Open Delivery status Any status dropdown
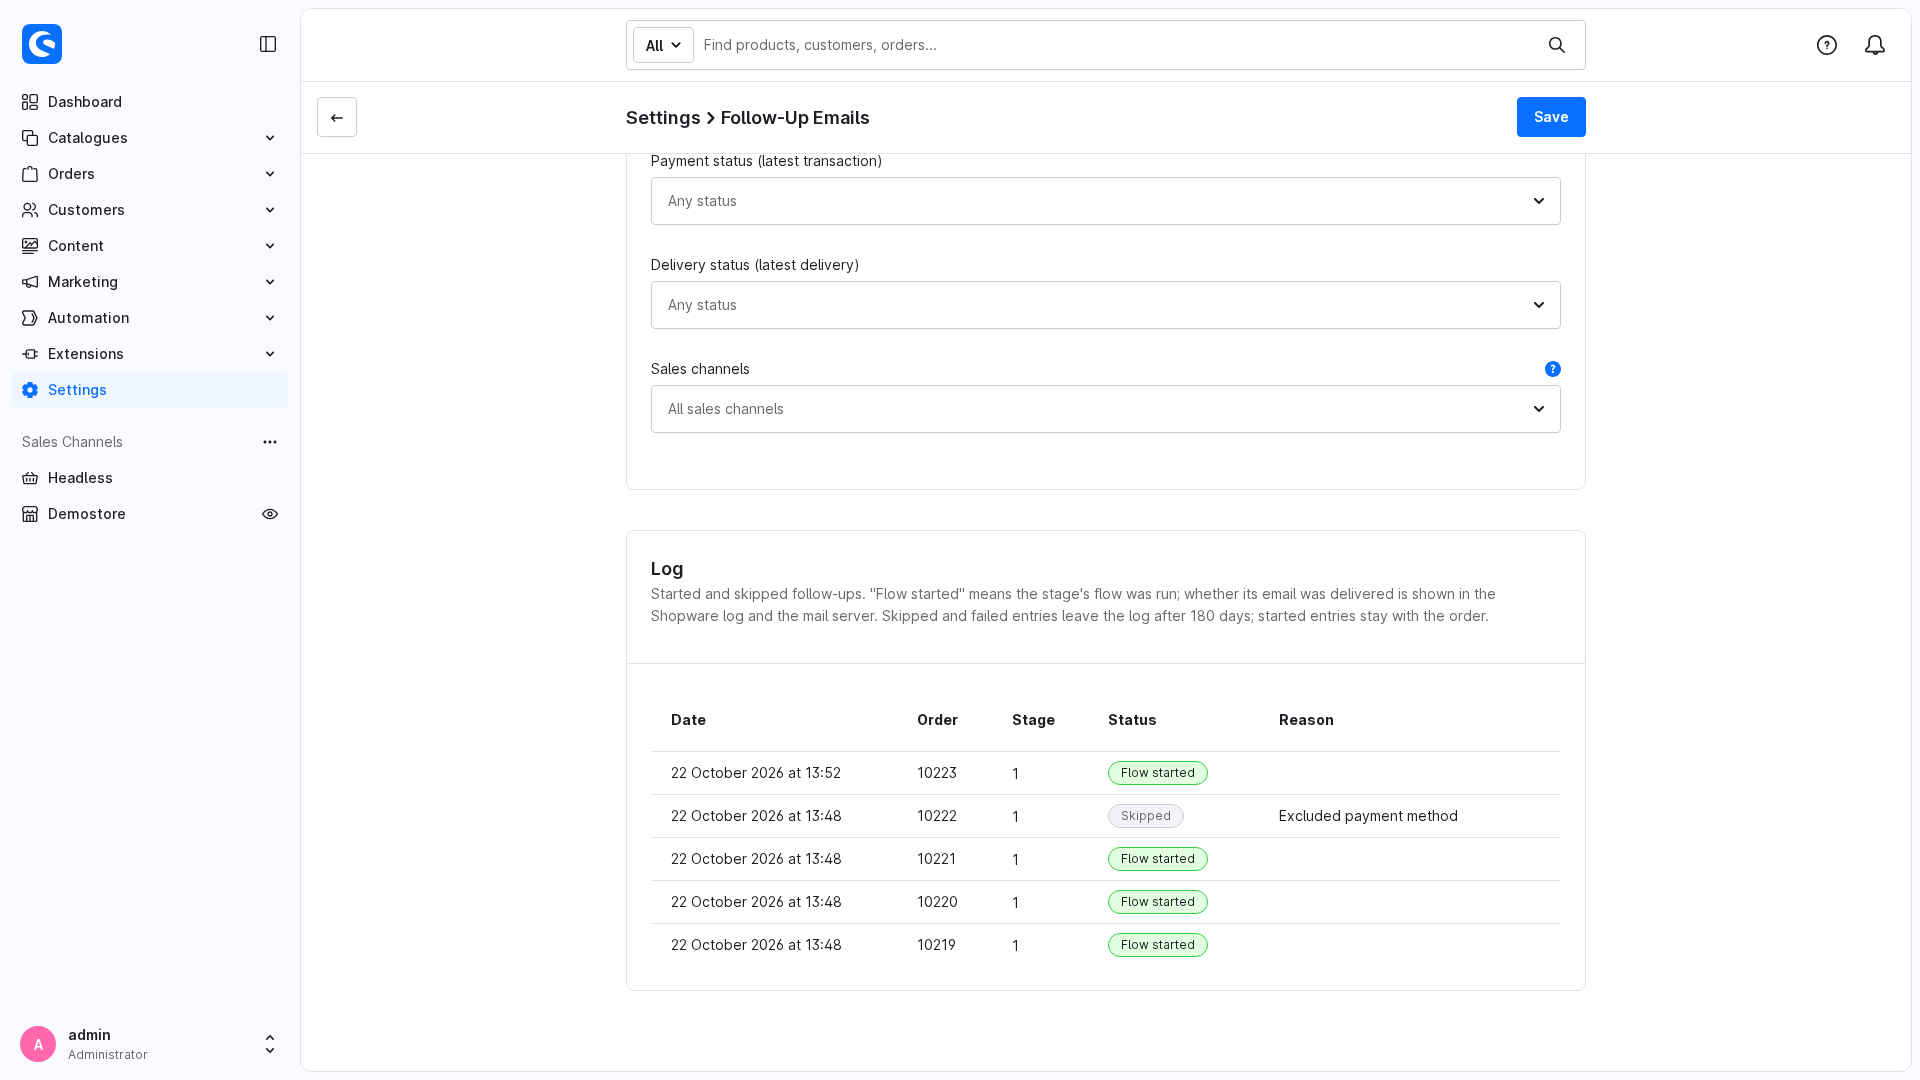1920x1080 pixels. [x=1105, y=305]
